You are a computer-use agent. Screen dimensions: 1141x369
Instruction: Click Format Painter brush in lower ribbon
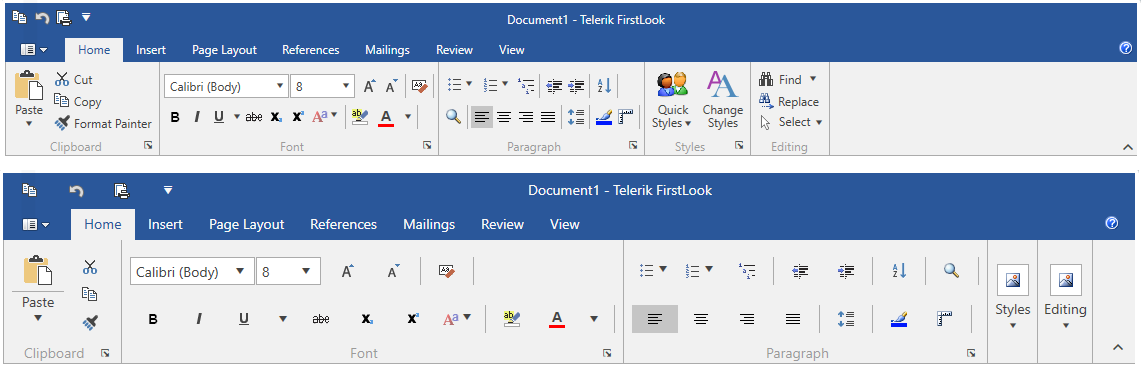tap(90, 322)
